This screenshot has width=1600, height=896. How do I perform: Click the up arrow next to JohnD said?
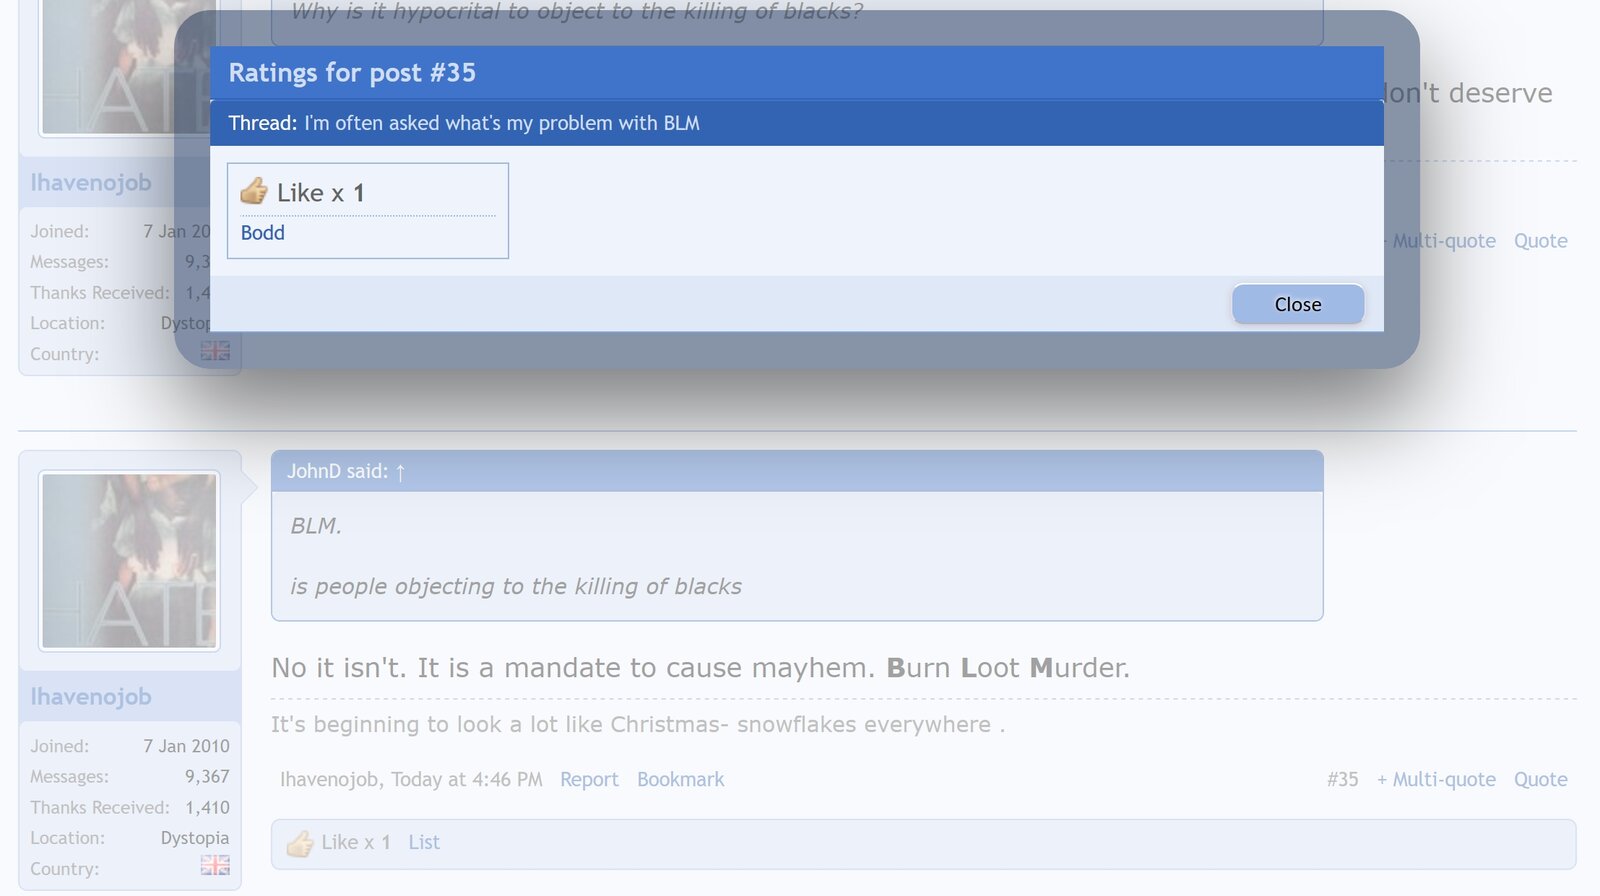pyautogui.click(x=400, y=472)
